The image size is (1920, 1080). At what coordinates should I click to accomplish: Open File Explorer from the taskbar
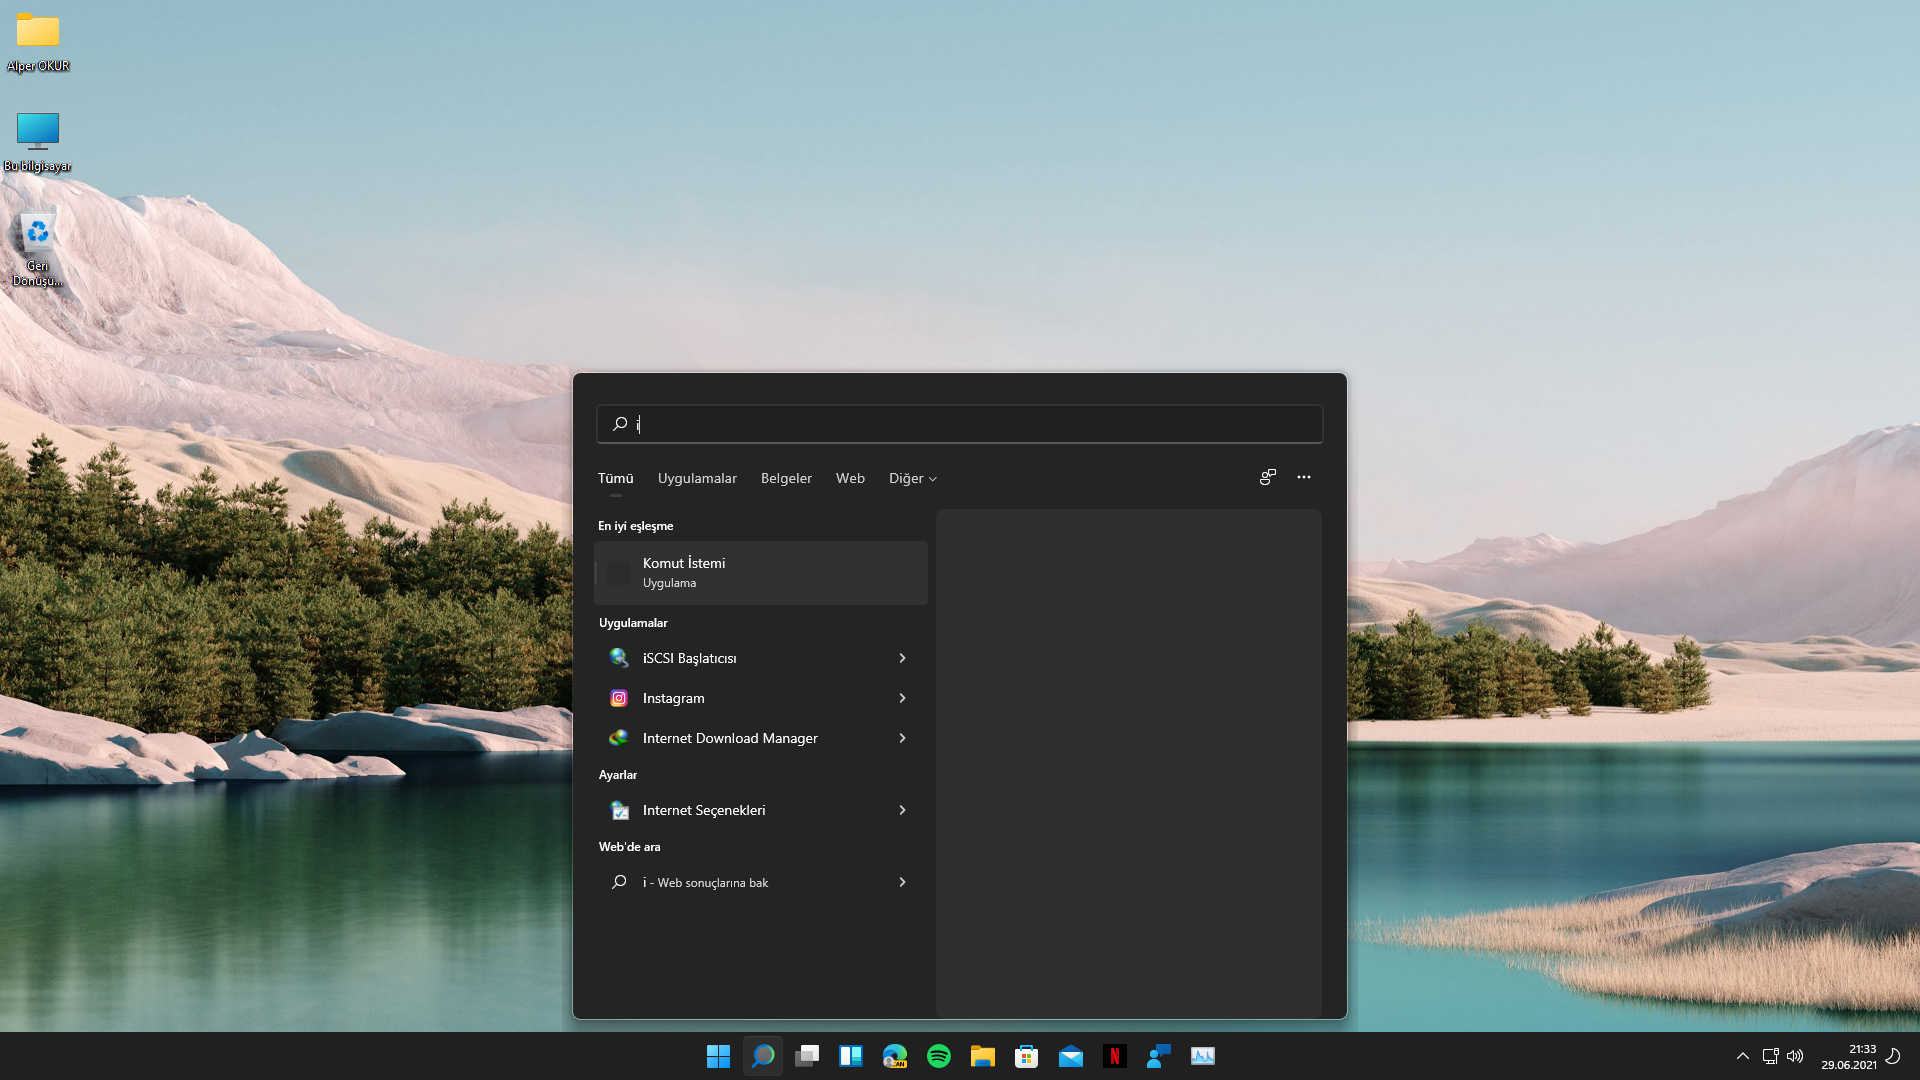[983, 1056]
